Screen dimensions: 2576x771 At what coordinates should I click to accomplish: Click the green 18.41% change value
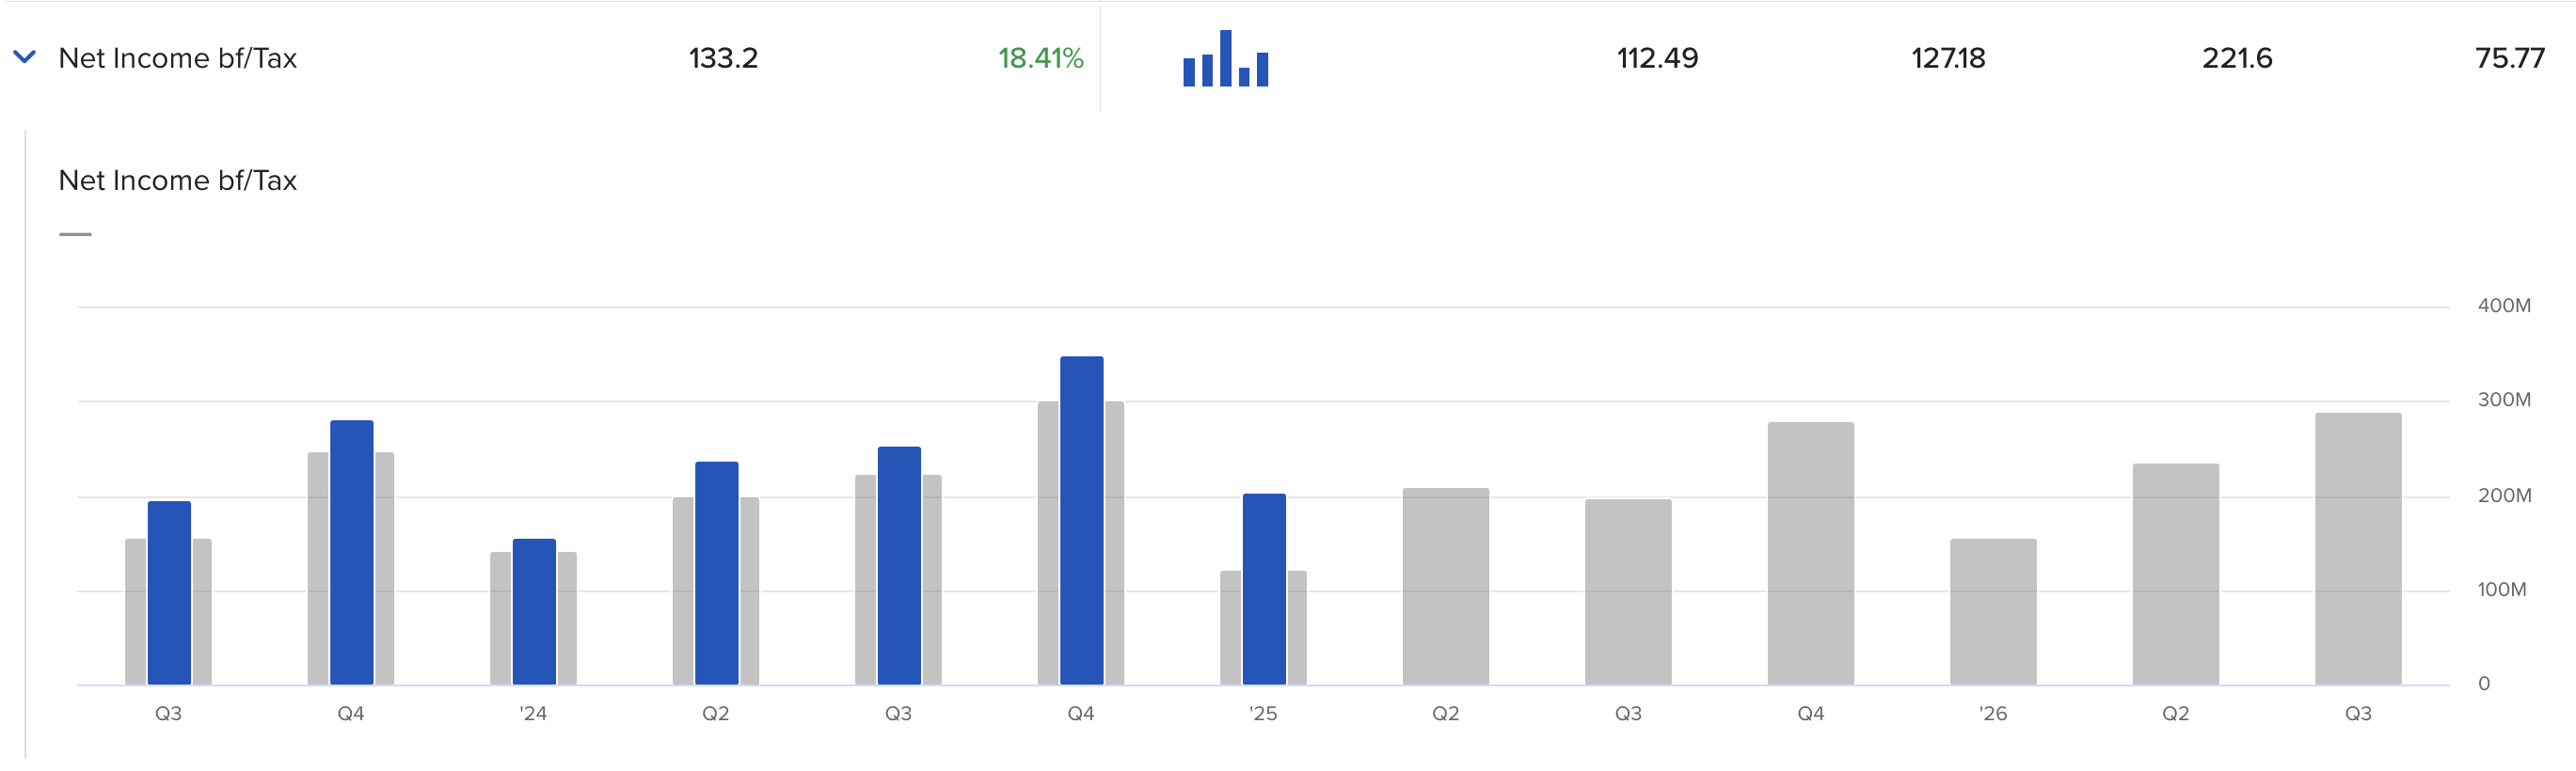1040,58
